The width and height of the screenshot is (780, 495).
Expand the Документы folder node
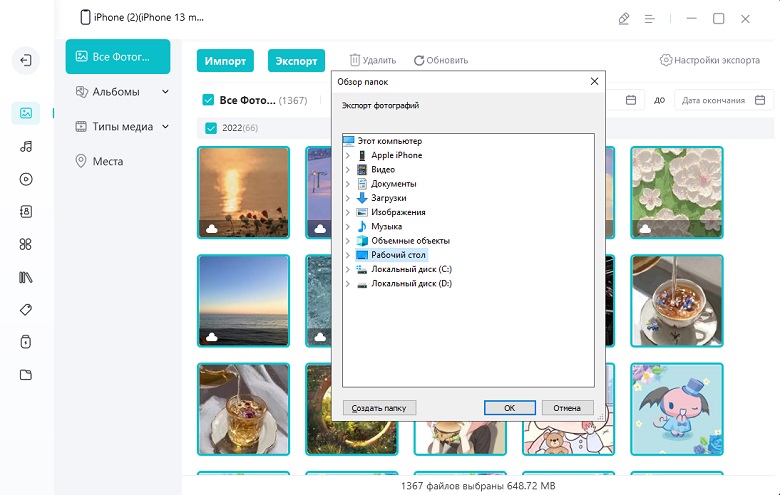tap(348, 184)
